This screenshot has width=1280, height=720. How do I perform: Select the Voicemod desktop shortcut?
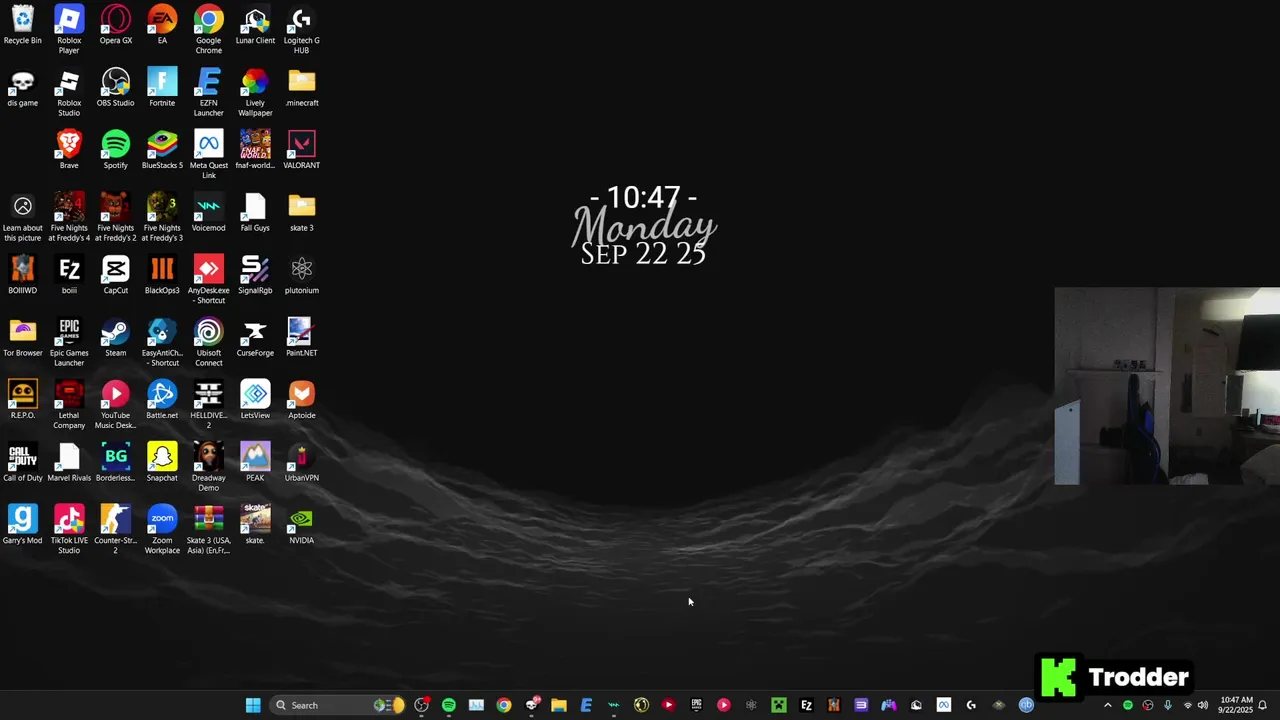pyautogui.click(x=208, y=213)
